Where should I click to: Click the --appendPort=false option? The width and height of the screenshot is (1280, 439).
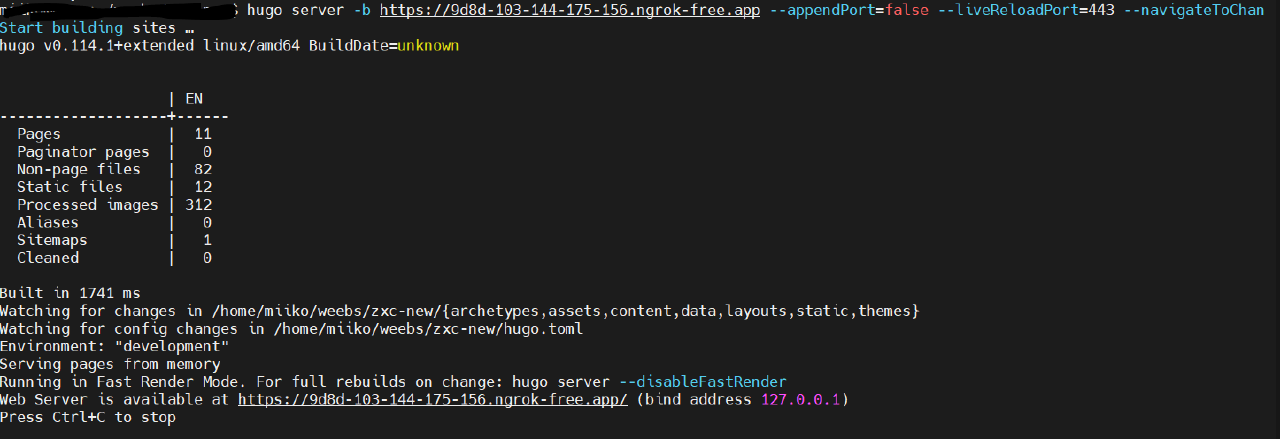pos(847,10)
